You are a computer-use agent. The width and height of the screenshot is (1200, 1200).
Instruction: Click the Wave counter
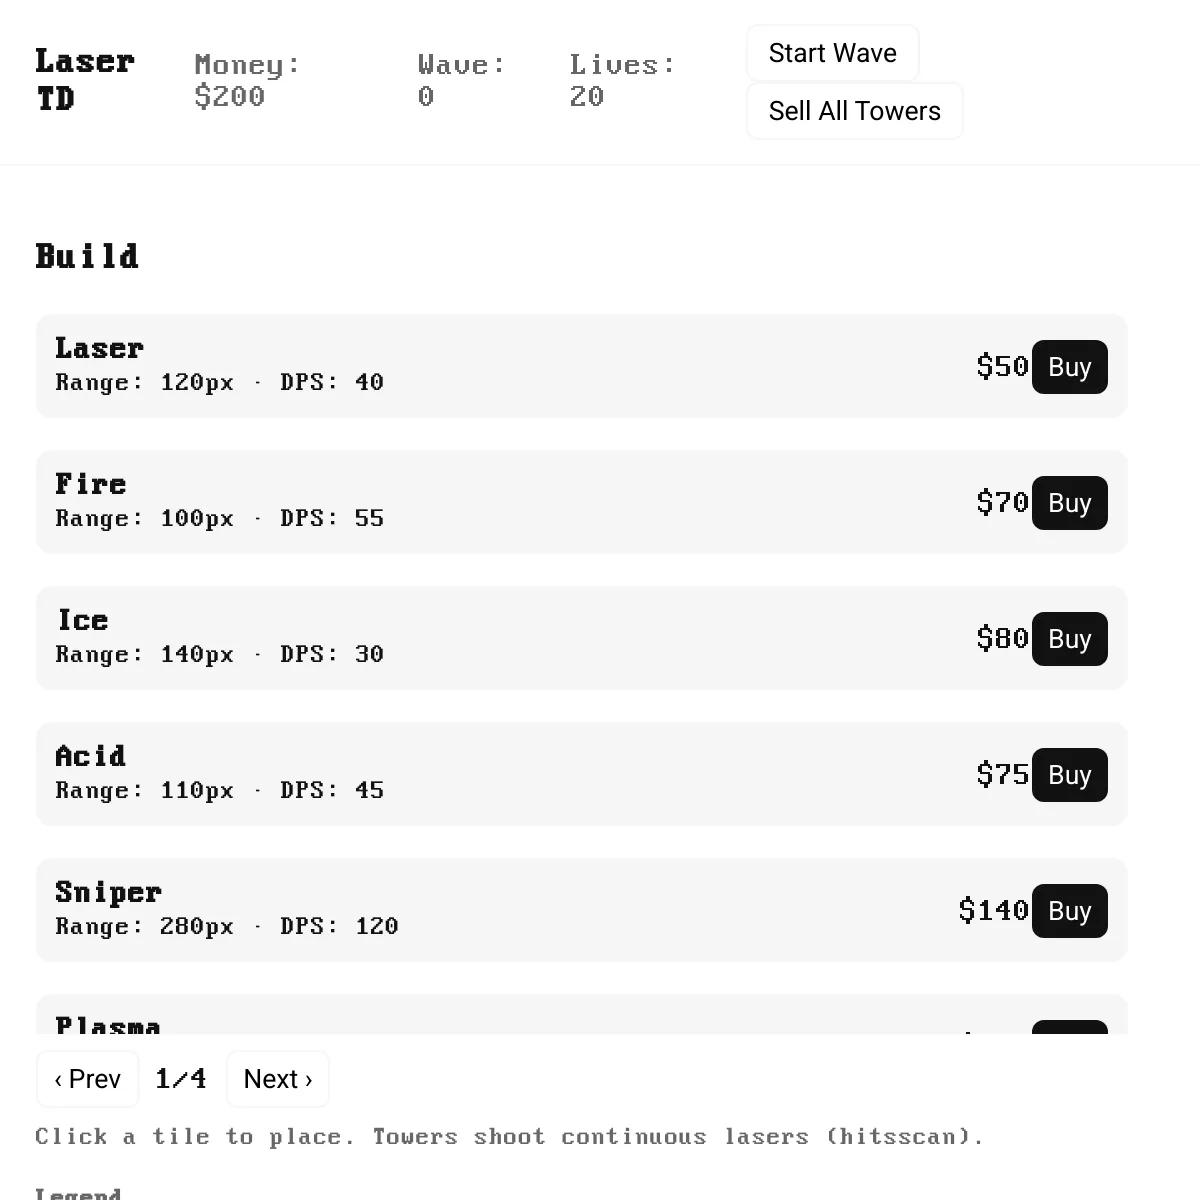coord(461,81)
